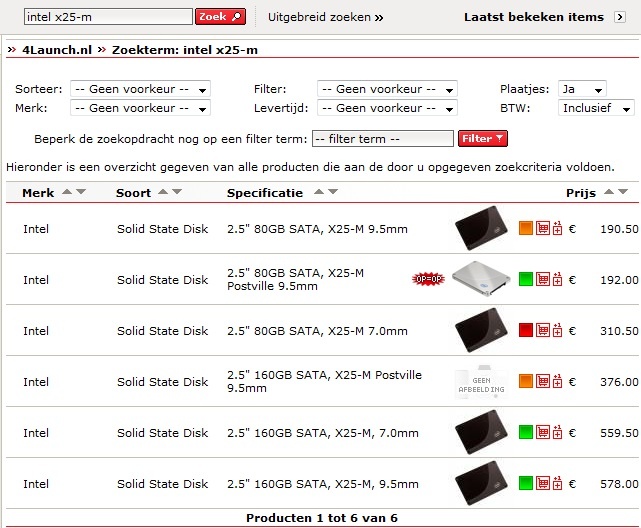Image resolution: width=641 pixels, height=528 pixels.
Task: Click plus-one basket icon for 559.50 item
Action: click(557, 432)
